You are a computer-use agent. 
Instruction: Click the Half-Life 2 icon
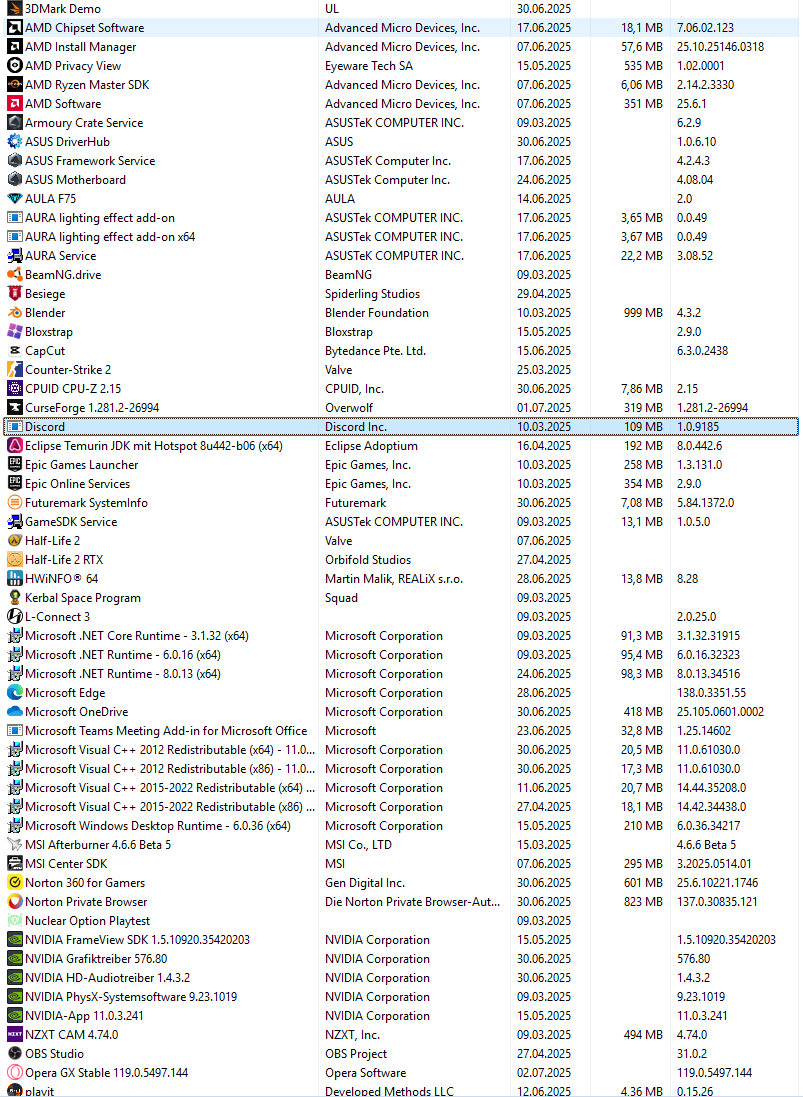pyautogui.click(x=15, y=541)
